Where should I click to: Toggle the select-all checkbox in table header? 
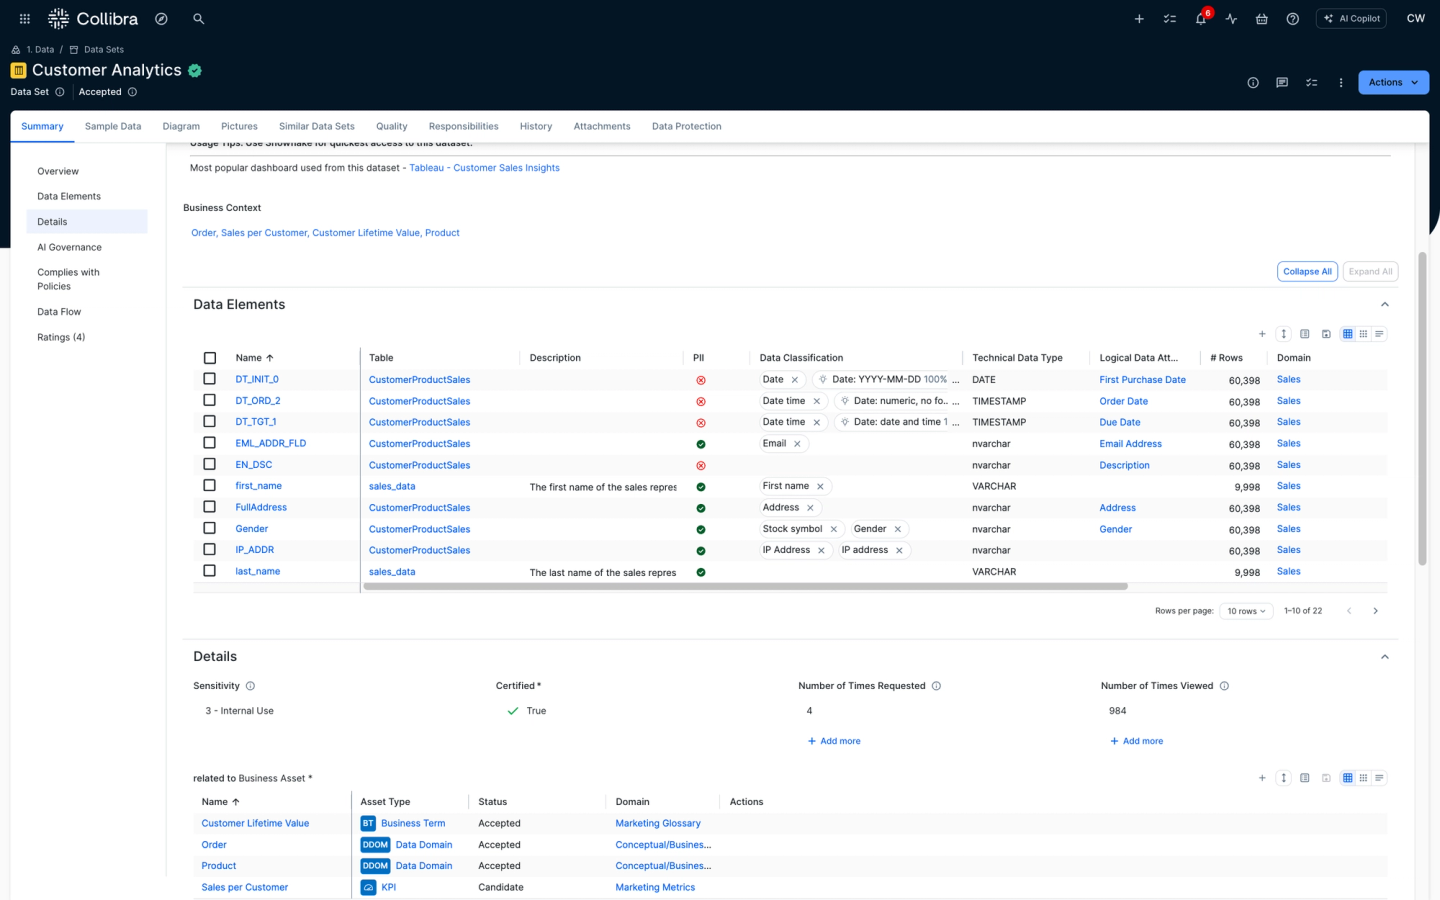point(209,358)
